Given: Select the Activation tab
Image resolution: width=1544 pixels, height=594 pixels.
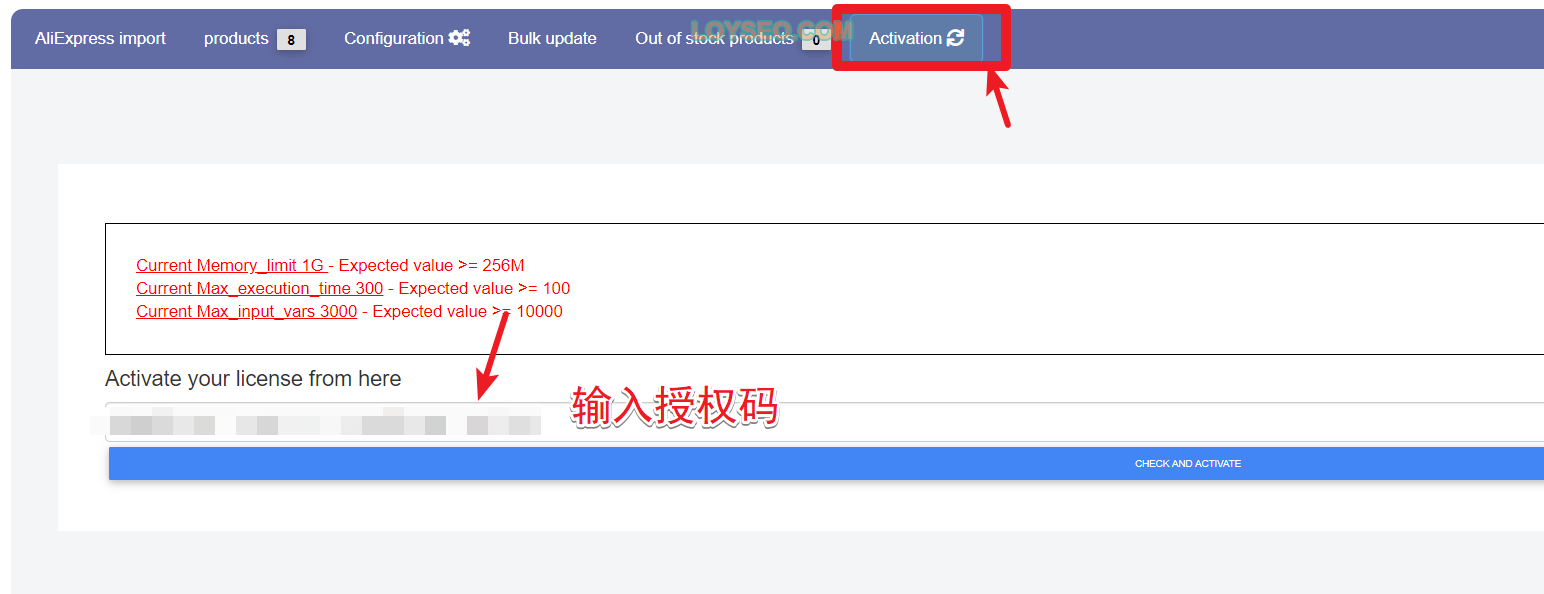Looking at the screenshot, I should [x=916, y=38].
